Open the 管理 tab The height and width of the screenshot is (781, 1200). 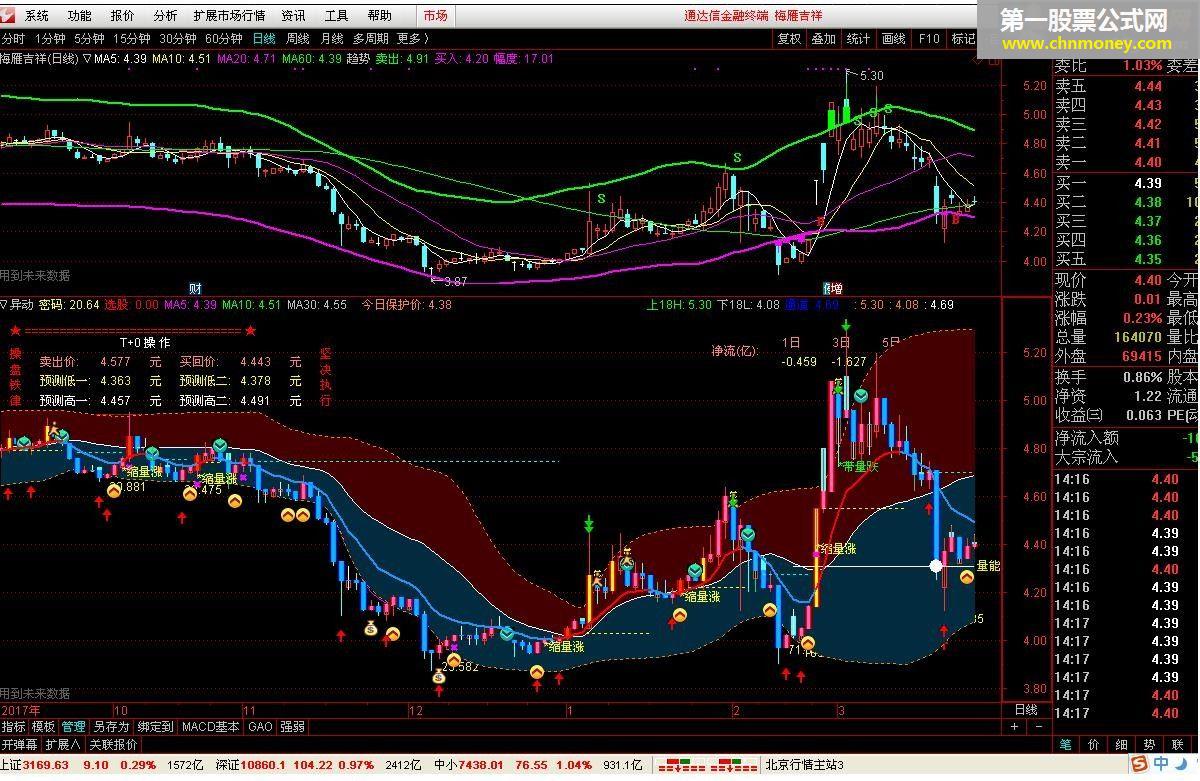click(73, 727)
